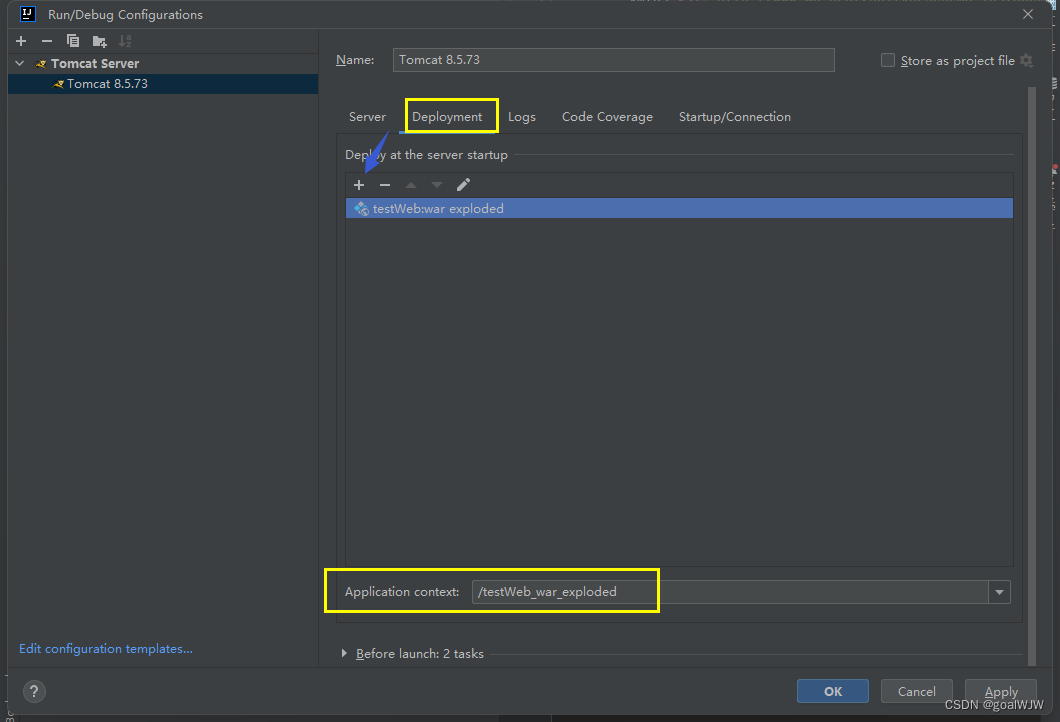The width and height of the screenshot is (1060, 722).
Task: Remove the selected run configuration
Action: click(47, 41)
